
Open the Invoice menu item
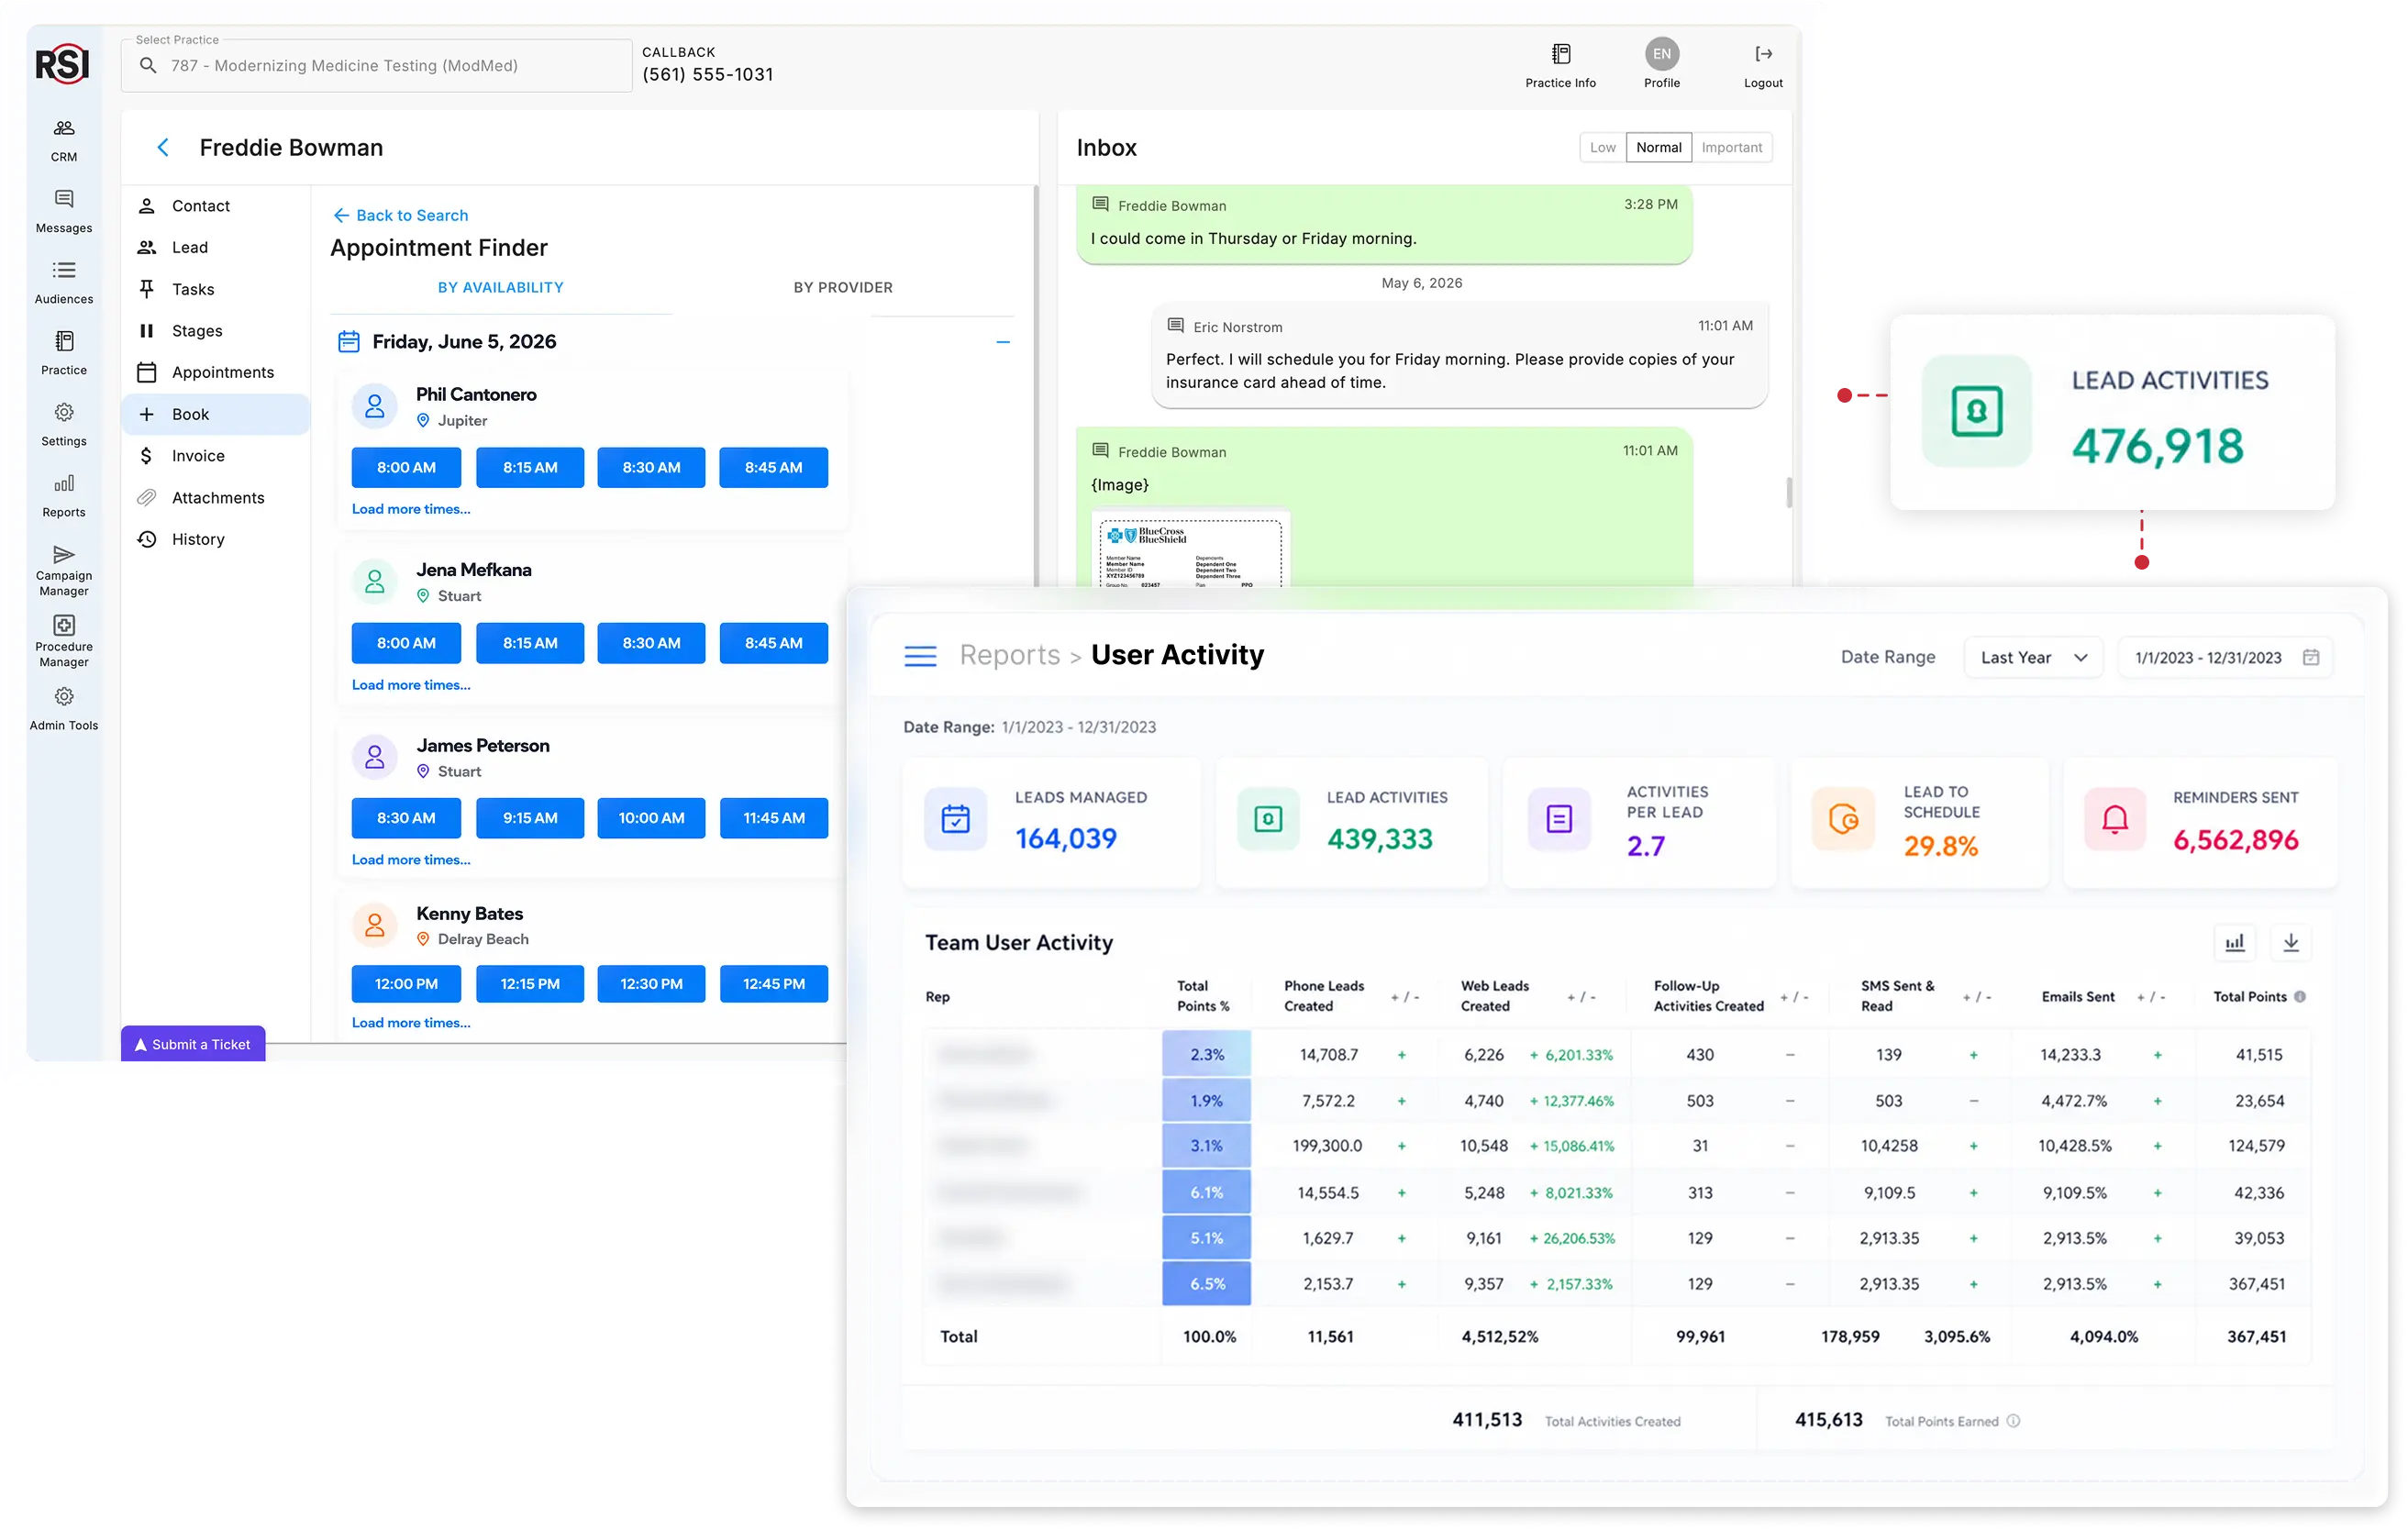[x=216, y=456]
